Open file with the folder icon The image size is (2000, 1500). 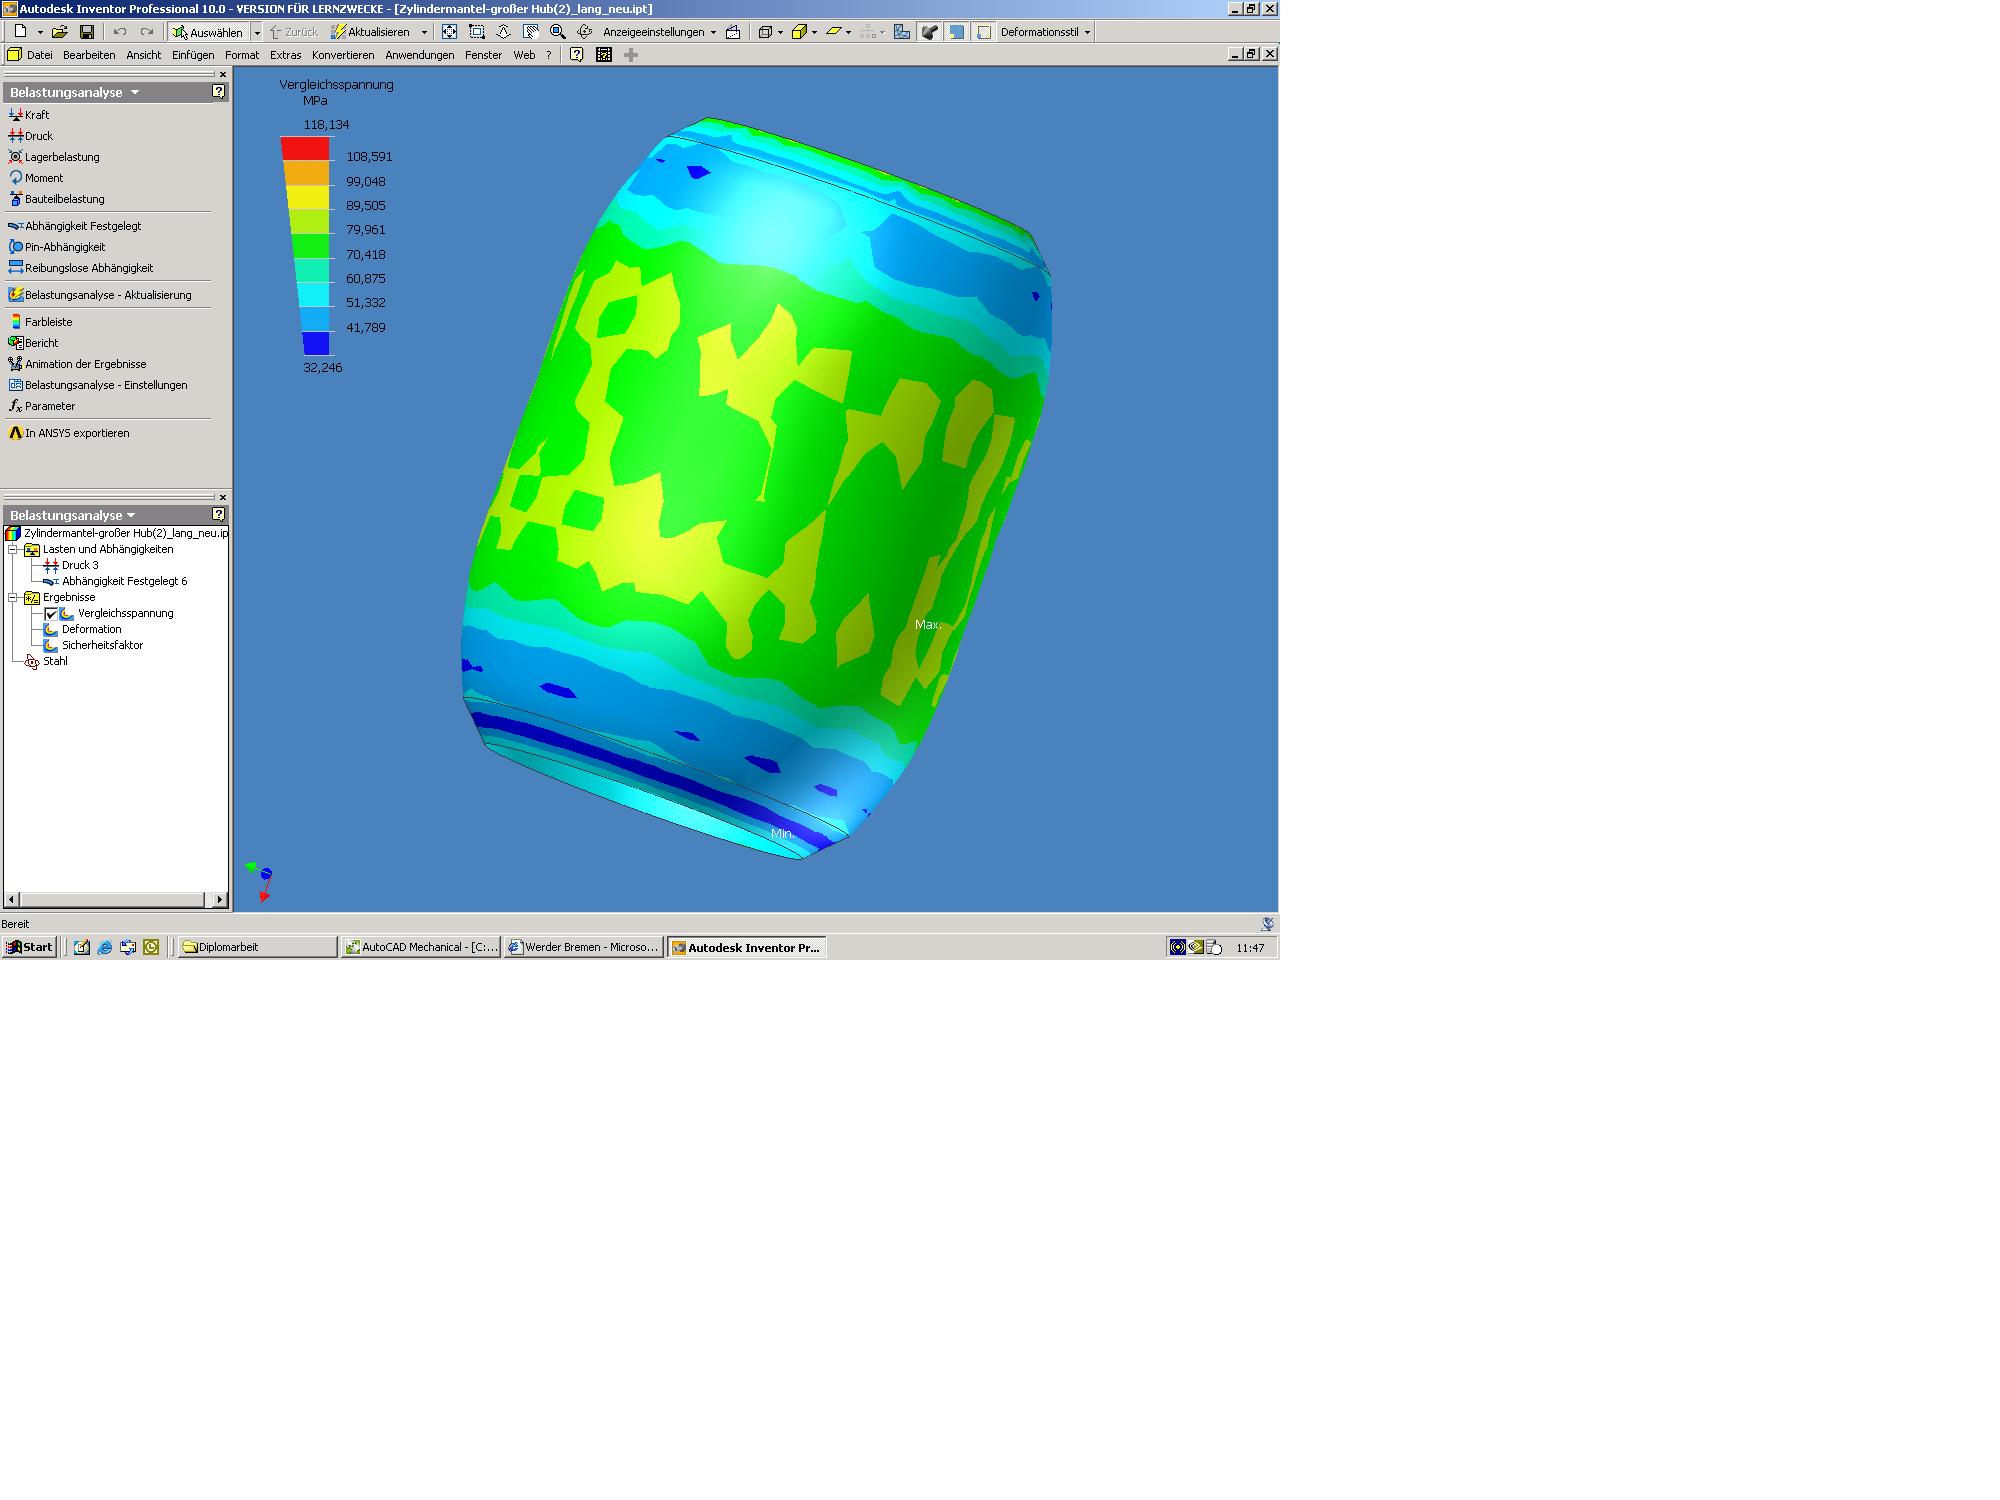[x=60, y=32]
